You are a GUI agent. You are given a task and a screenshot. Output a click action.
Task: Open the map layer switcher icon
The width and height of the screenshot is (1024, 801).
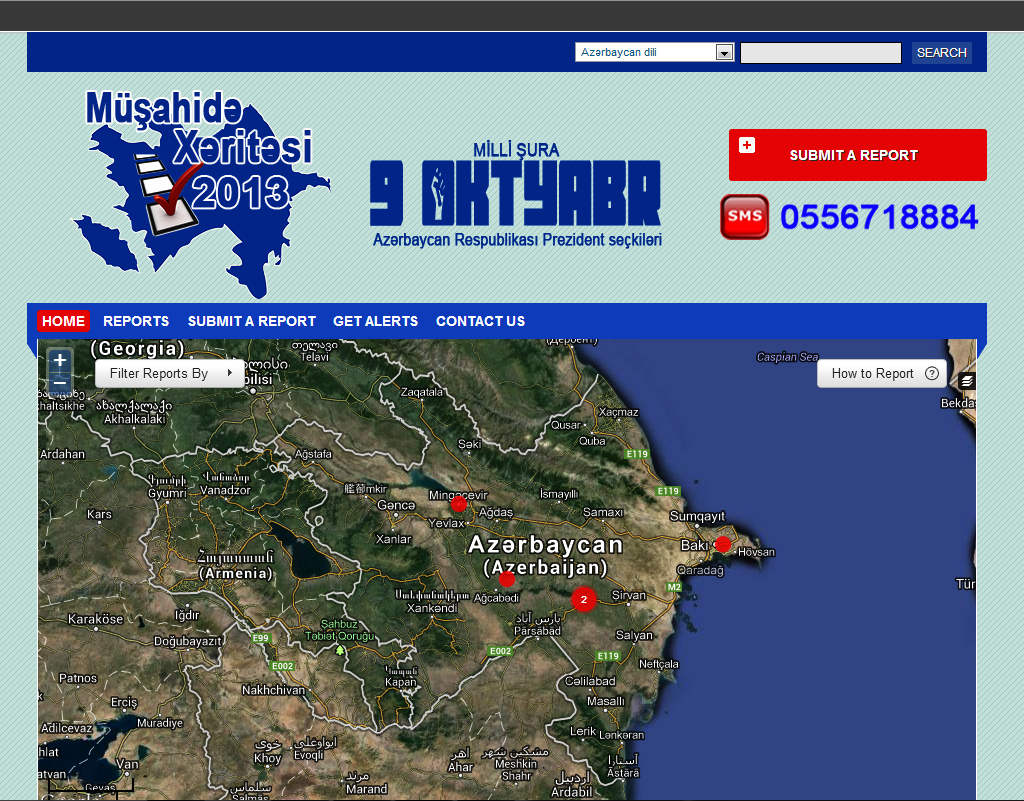pyautogui.click(x=967, y=381)
